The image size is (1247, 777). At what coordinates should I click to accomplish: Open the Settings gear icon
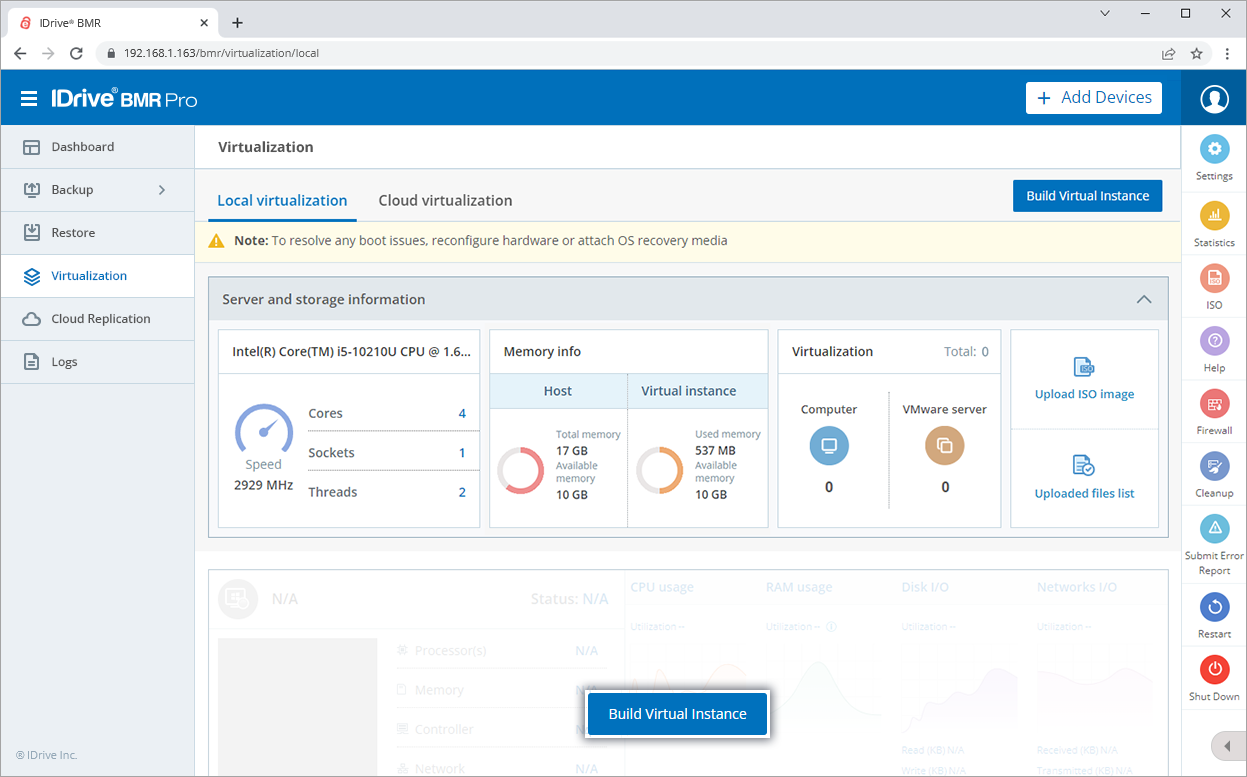pos(1214,150)
